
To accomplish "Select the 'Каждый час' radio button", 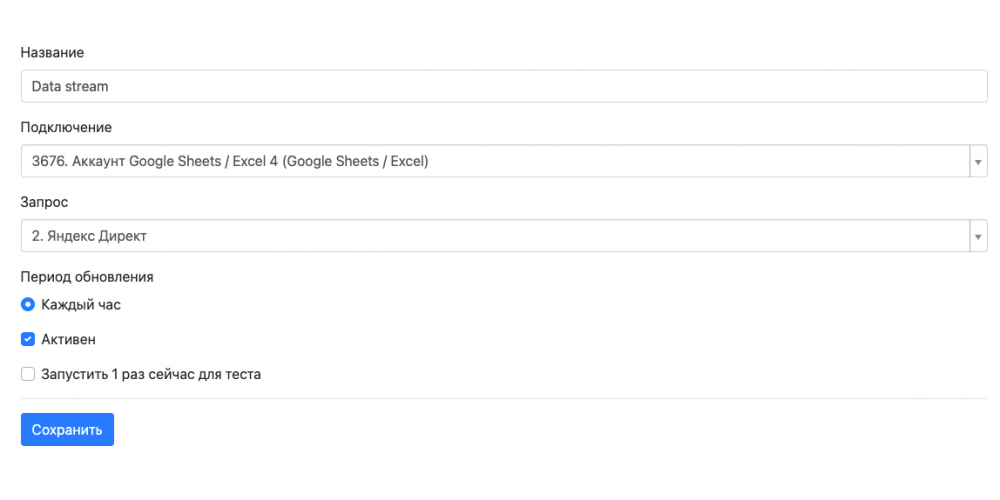I will click(27, 305).
